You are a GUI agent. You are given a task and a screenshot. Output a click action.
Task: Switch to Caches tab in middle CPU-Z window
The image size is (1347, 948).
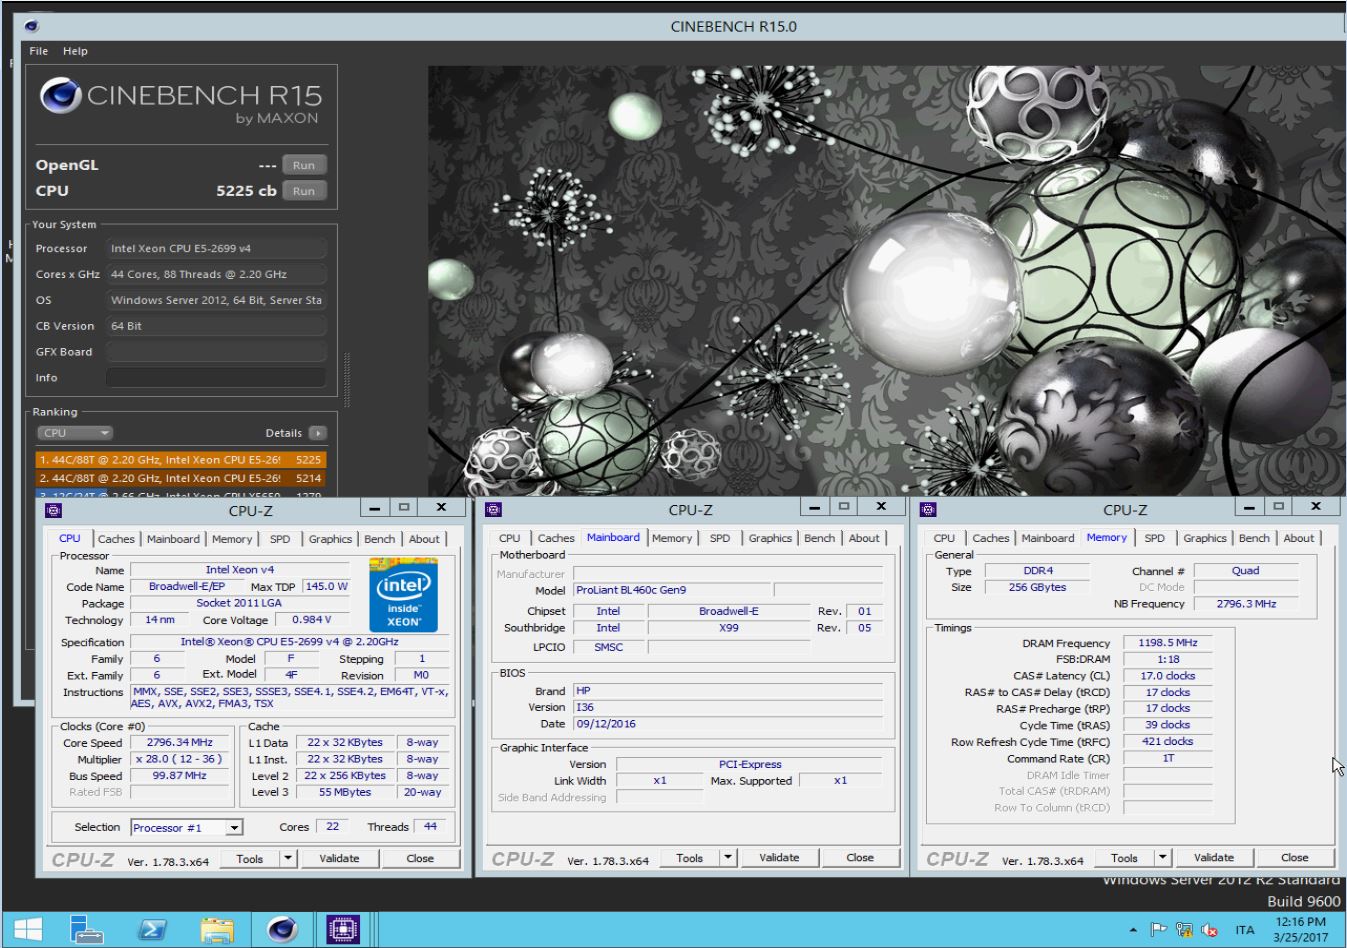click(556, 538)
